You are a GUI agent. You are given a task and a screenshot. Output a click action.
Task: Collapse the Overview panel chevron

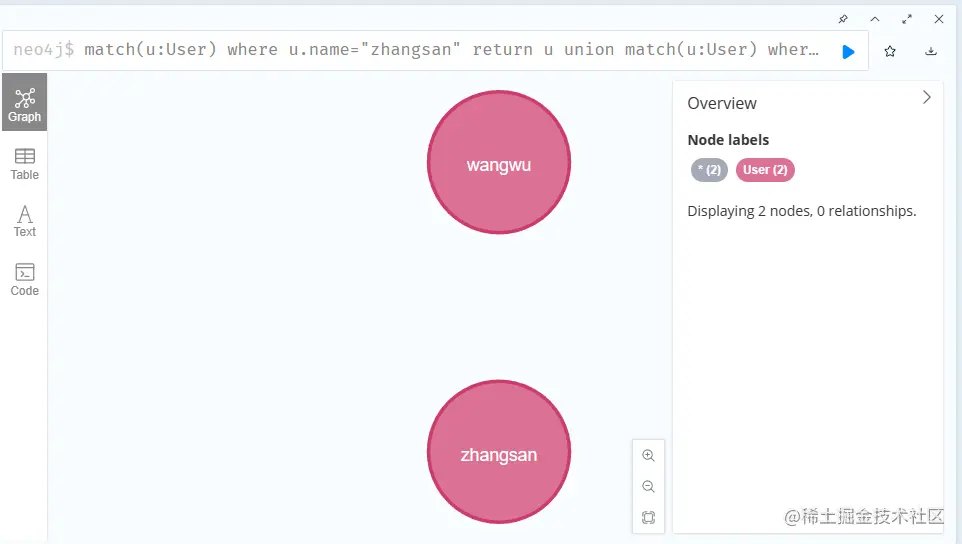[x=927, y=98]
